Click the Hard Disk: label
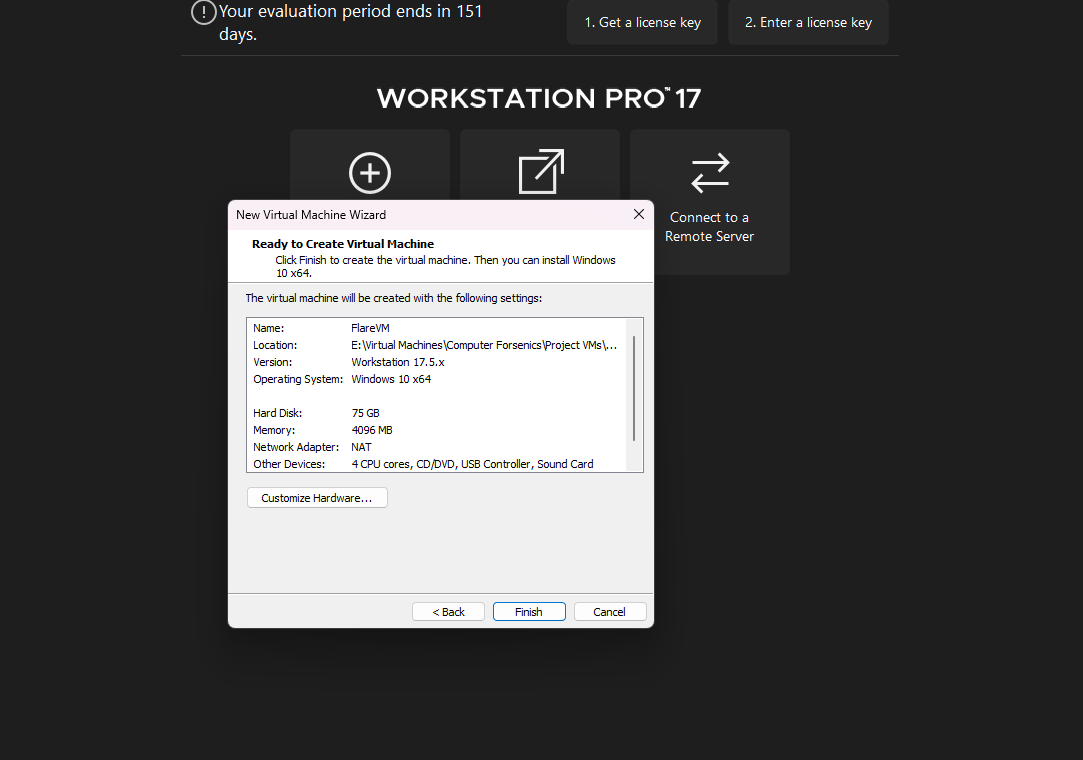The image size is (1083, 760). tap(278, 413)
